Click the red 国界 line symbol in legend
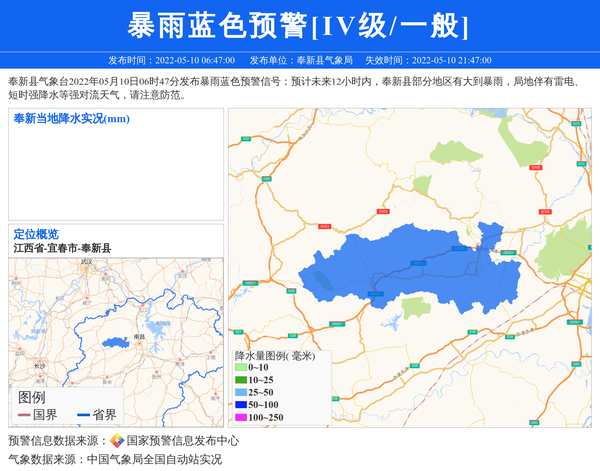 24,415
